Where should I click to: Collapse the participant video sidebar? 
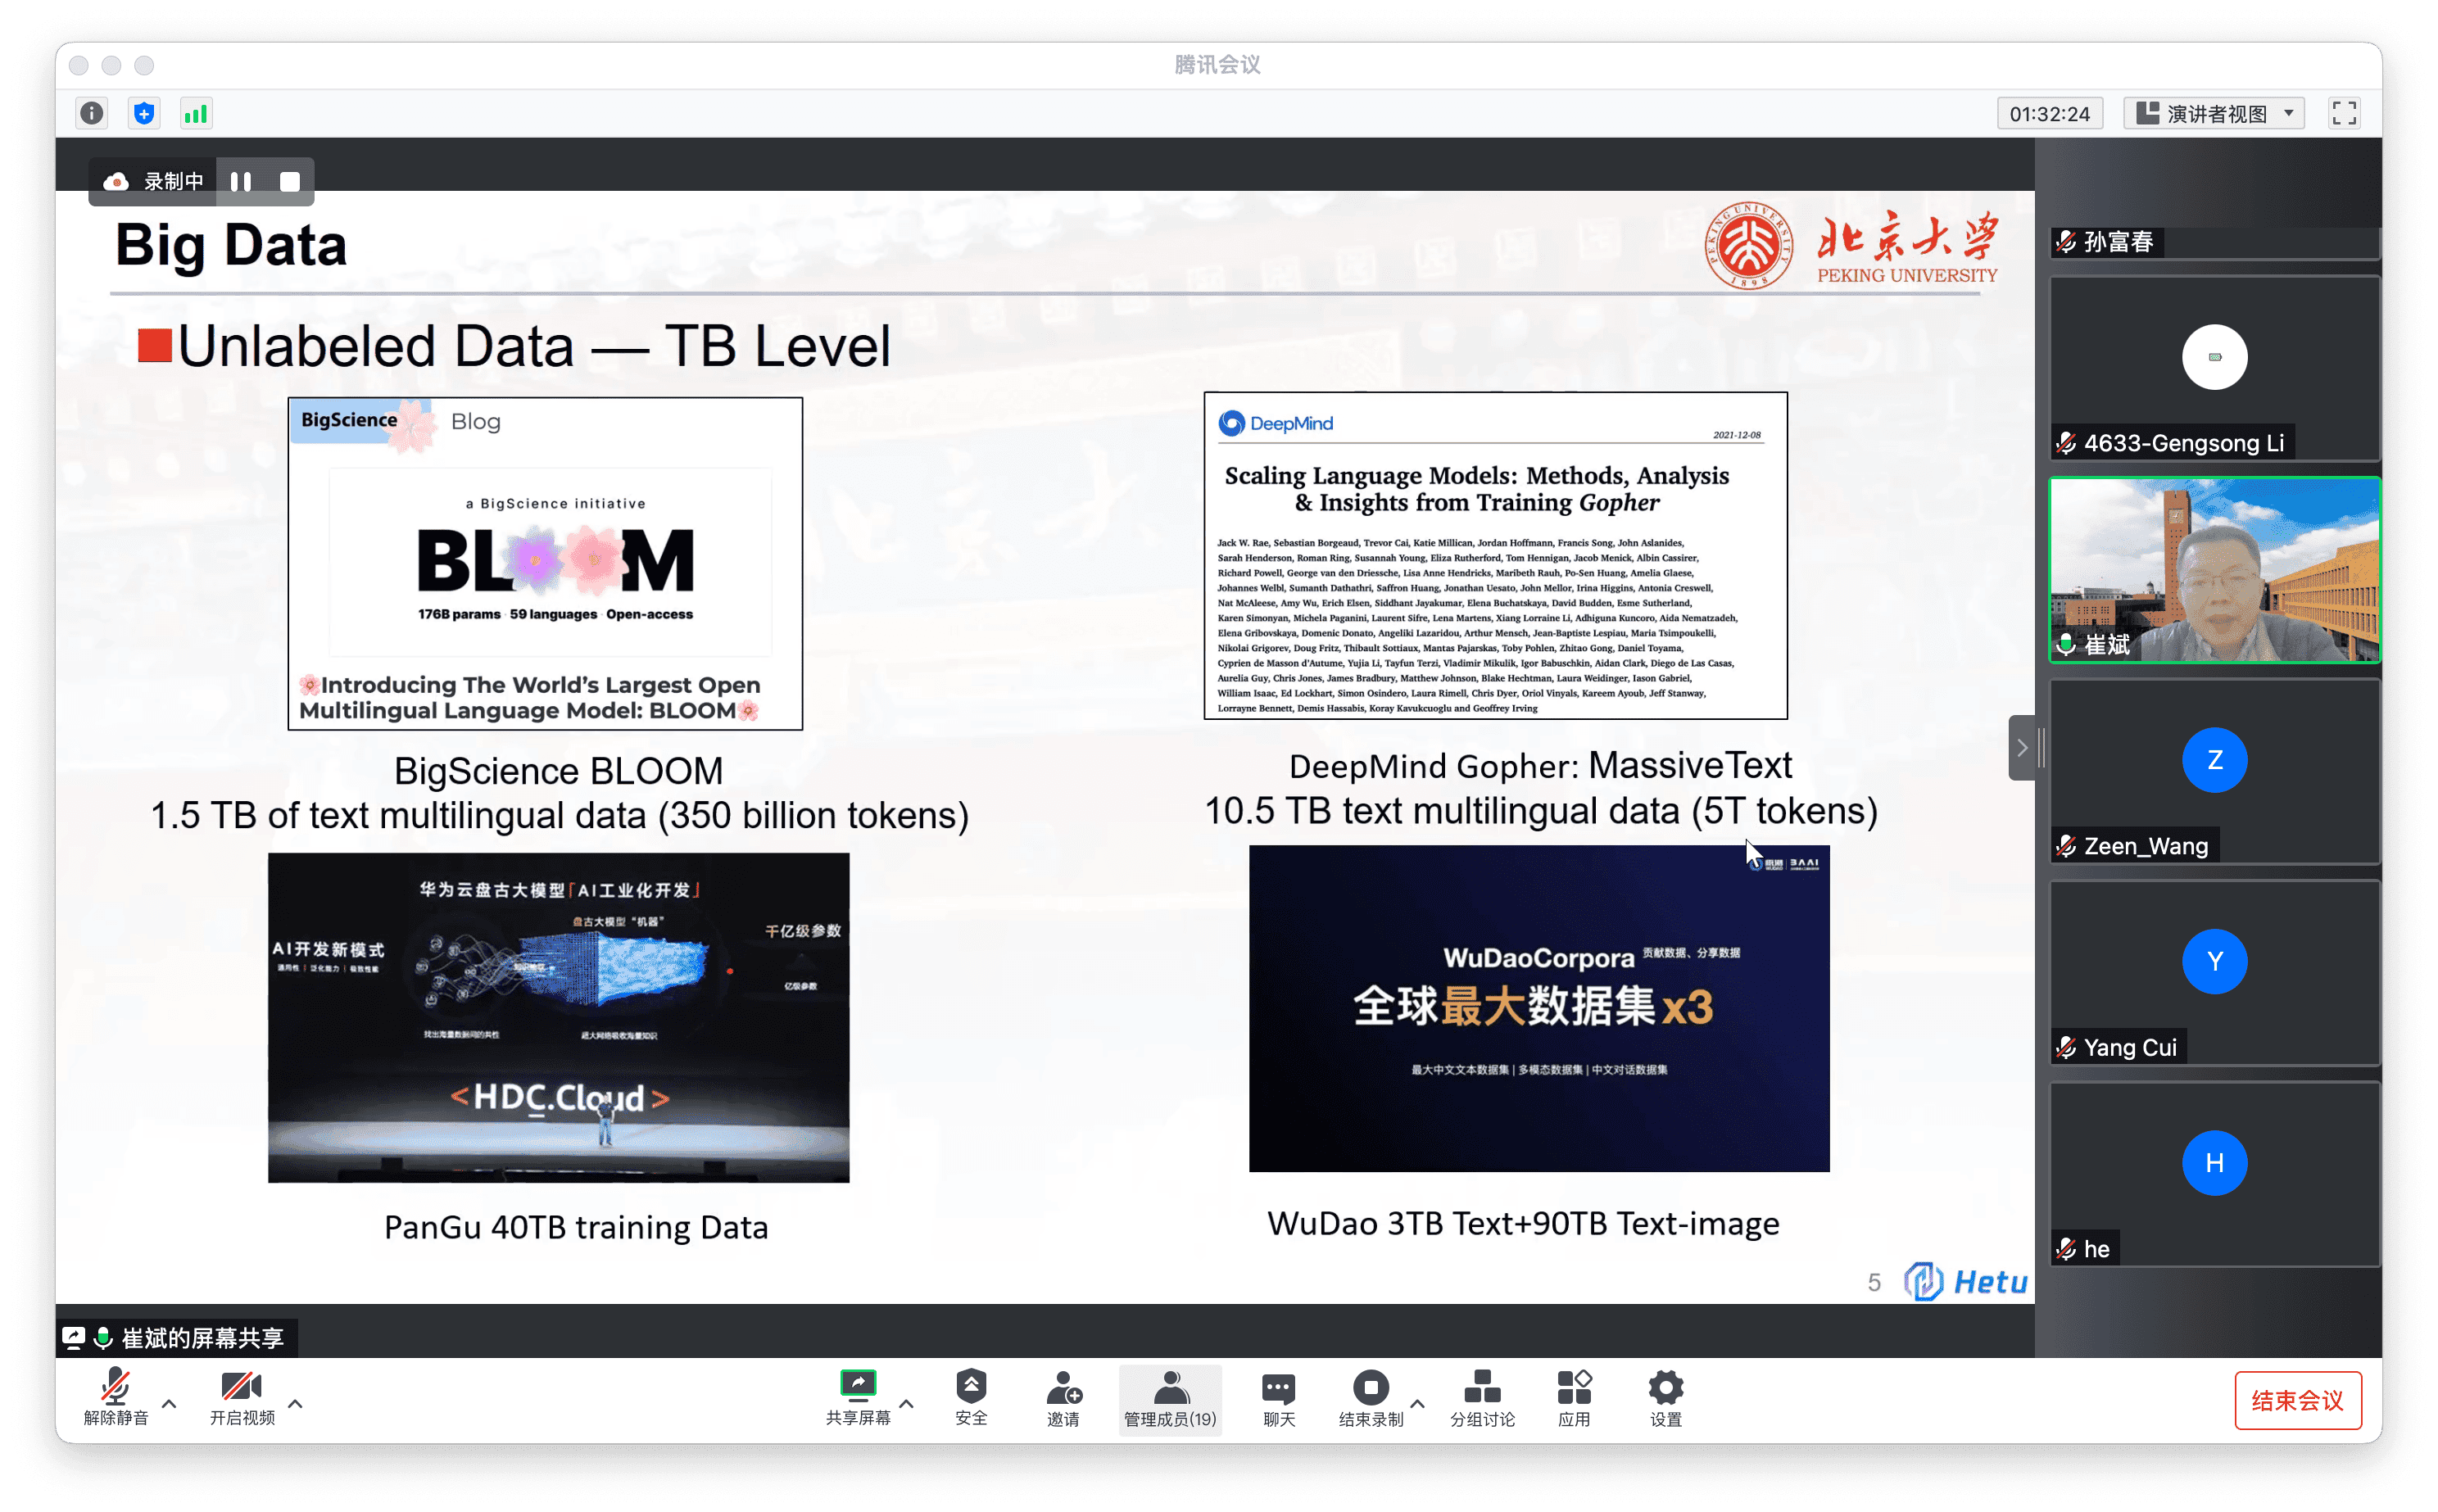pyautogui.click(x=2021, y=748)
